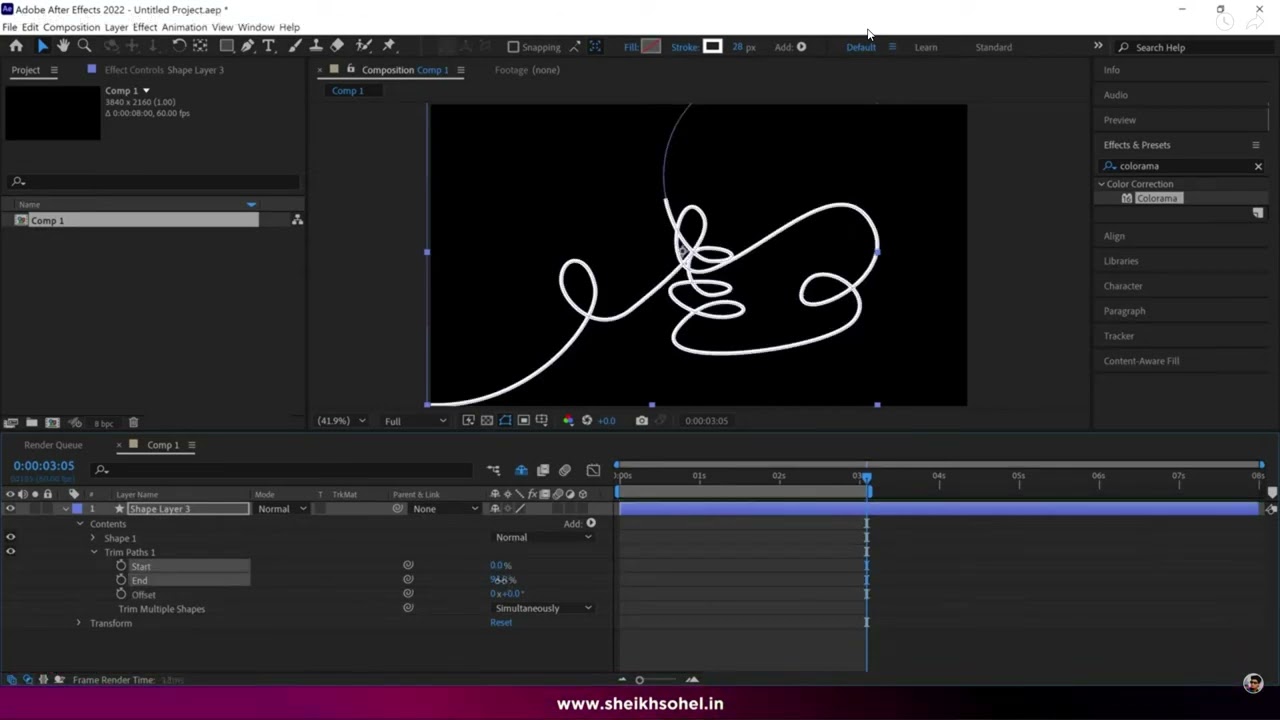Click the motion blur icon in timeline
Image resolution: width=1280 pixels, height=720 pixels.
(565, 470)
